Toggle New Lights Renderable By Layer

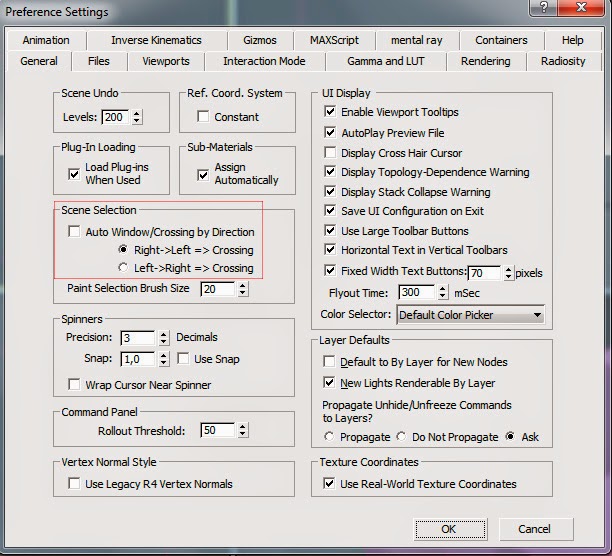tap(329, 382)
